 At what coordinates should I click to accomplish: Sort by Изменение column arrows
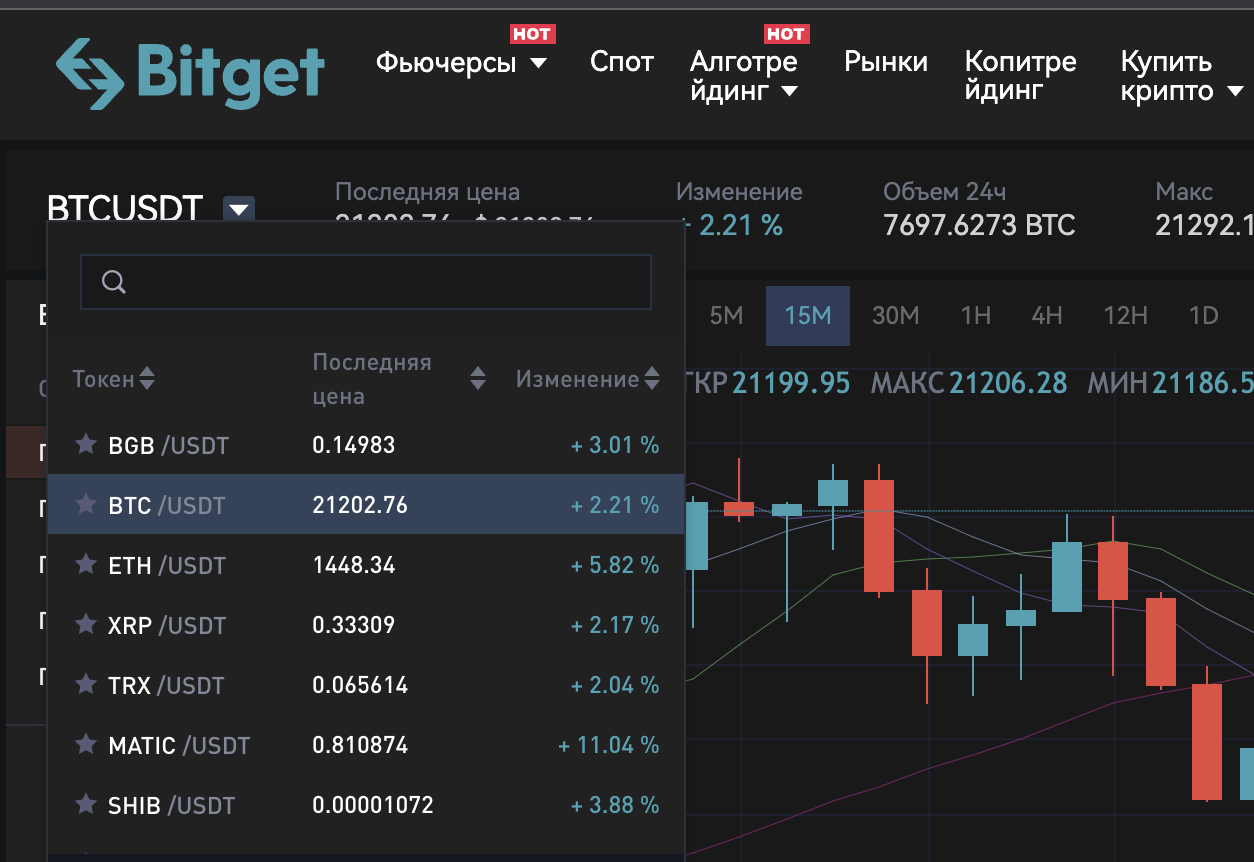click(x=652, y=379)
